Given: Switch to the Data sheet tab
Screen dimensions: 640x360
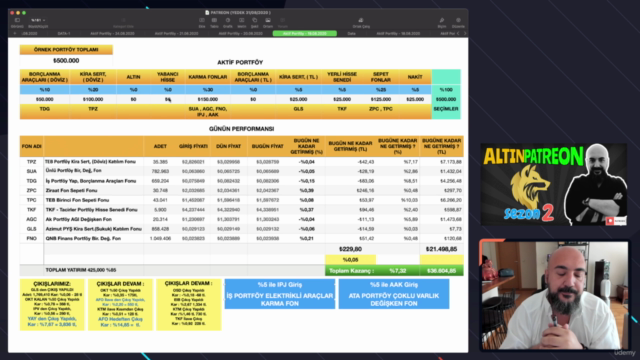Looking at the screenshot, I should (351, 33).
